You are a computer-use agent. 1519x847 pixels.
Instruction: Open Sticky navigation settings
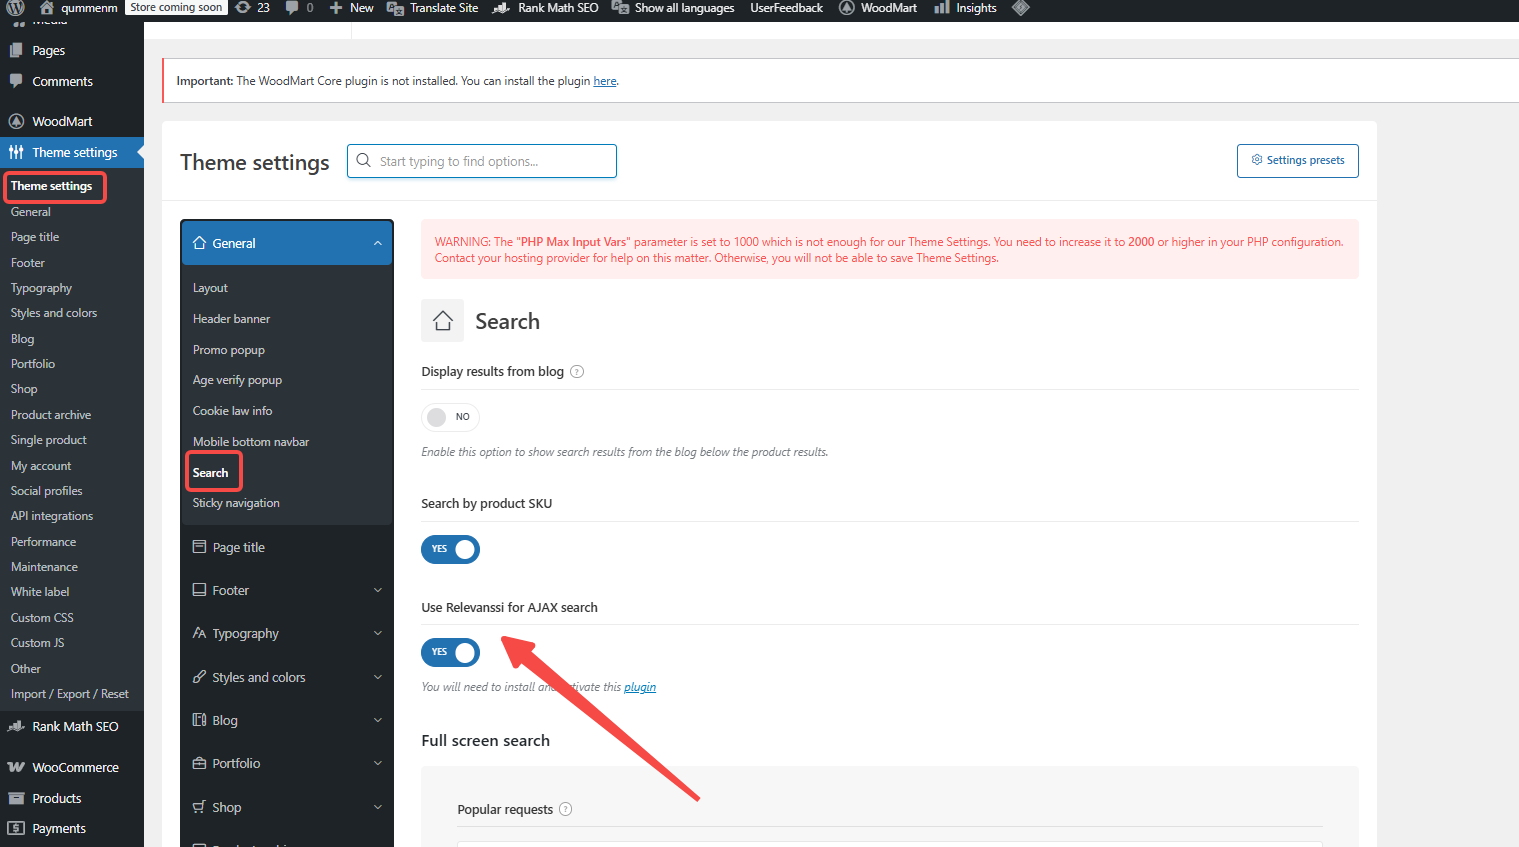coord(236,503)
